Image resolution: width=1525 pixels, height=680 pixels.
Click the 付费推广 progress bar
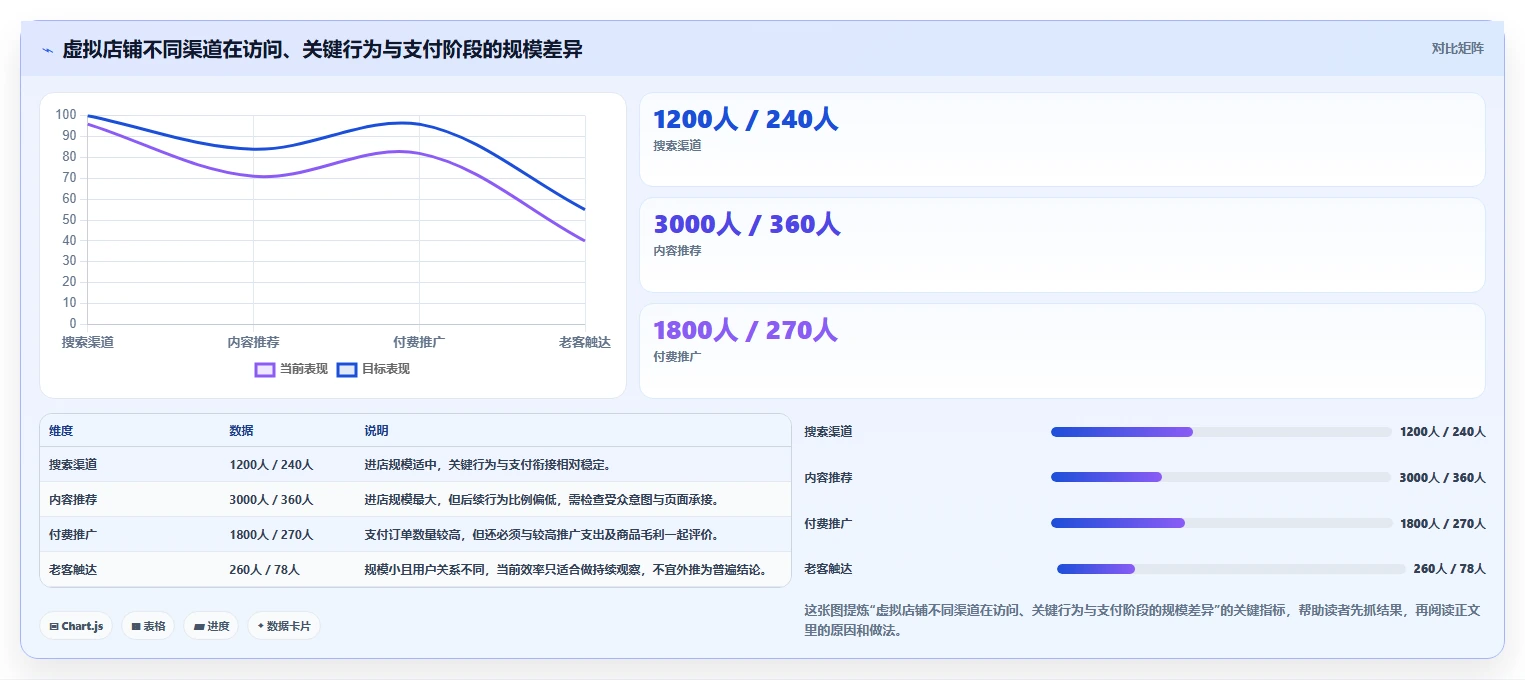coord(1221,523)
